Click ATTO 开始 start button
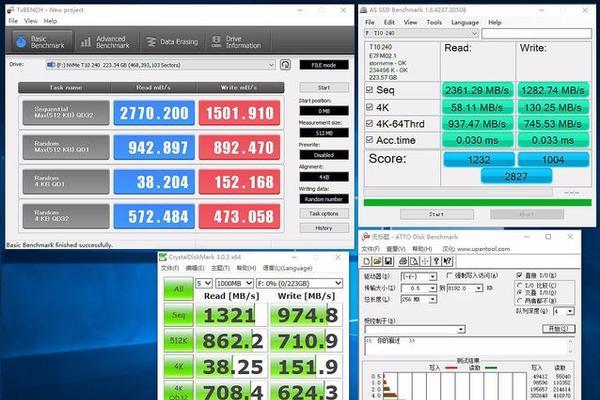600x400 pixels. point(559,329)
